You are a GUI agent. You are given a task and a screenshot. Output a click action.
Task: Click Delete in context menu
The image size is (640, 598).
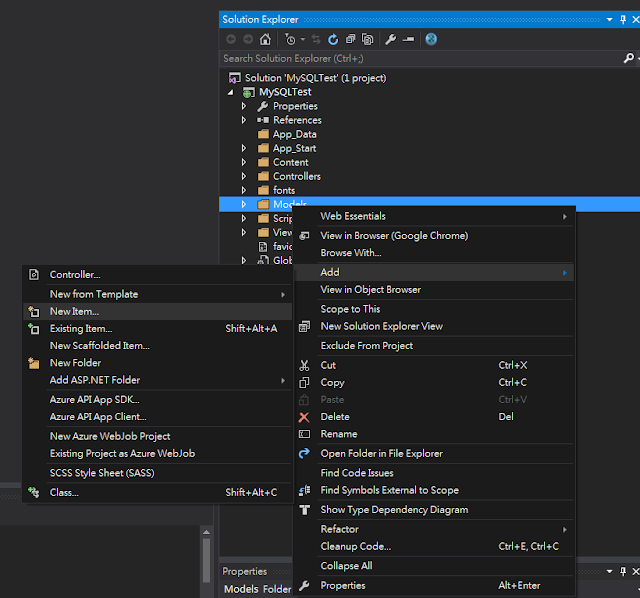[433, 417]
